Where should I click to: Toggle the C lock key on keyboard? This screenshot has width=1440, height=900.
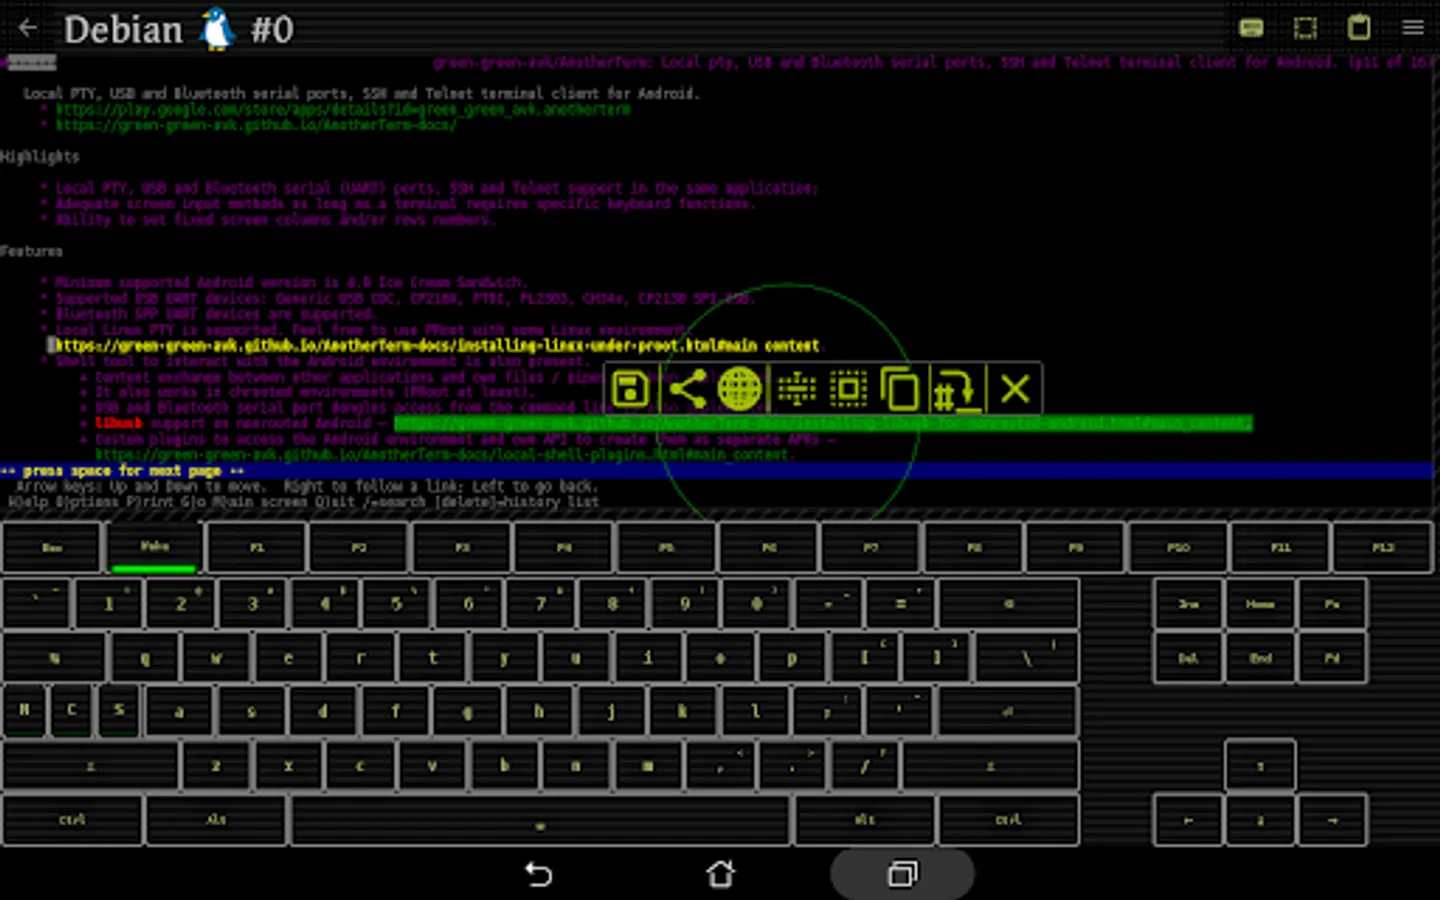click(x=71, y=710)
